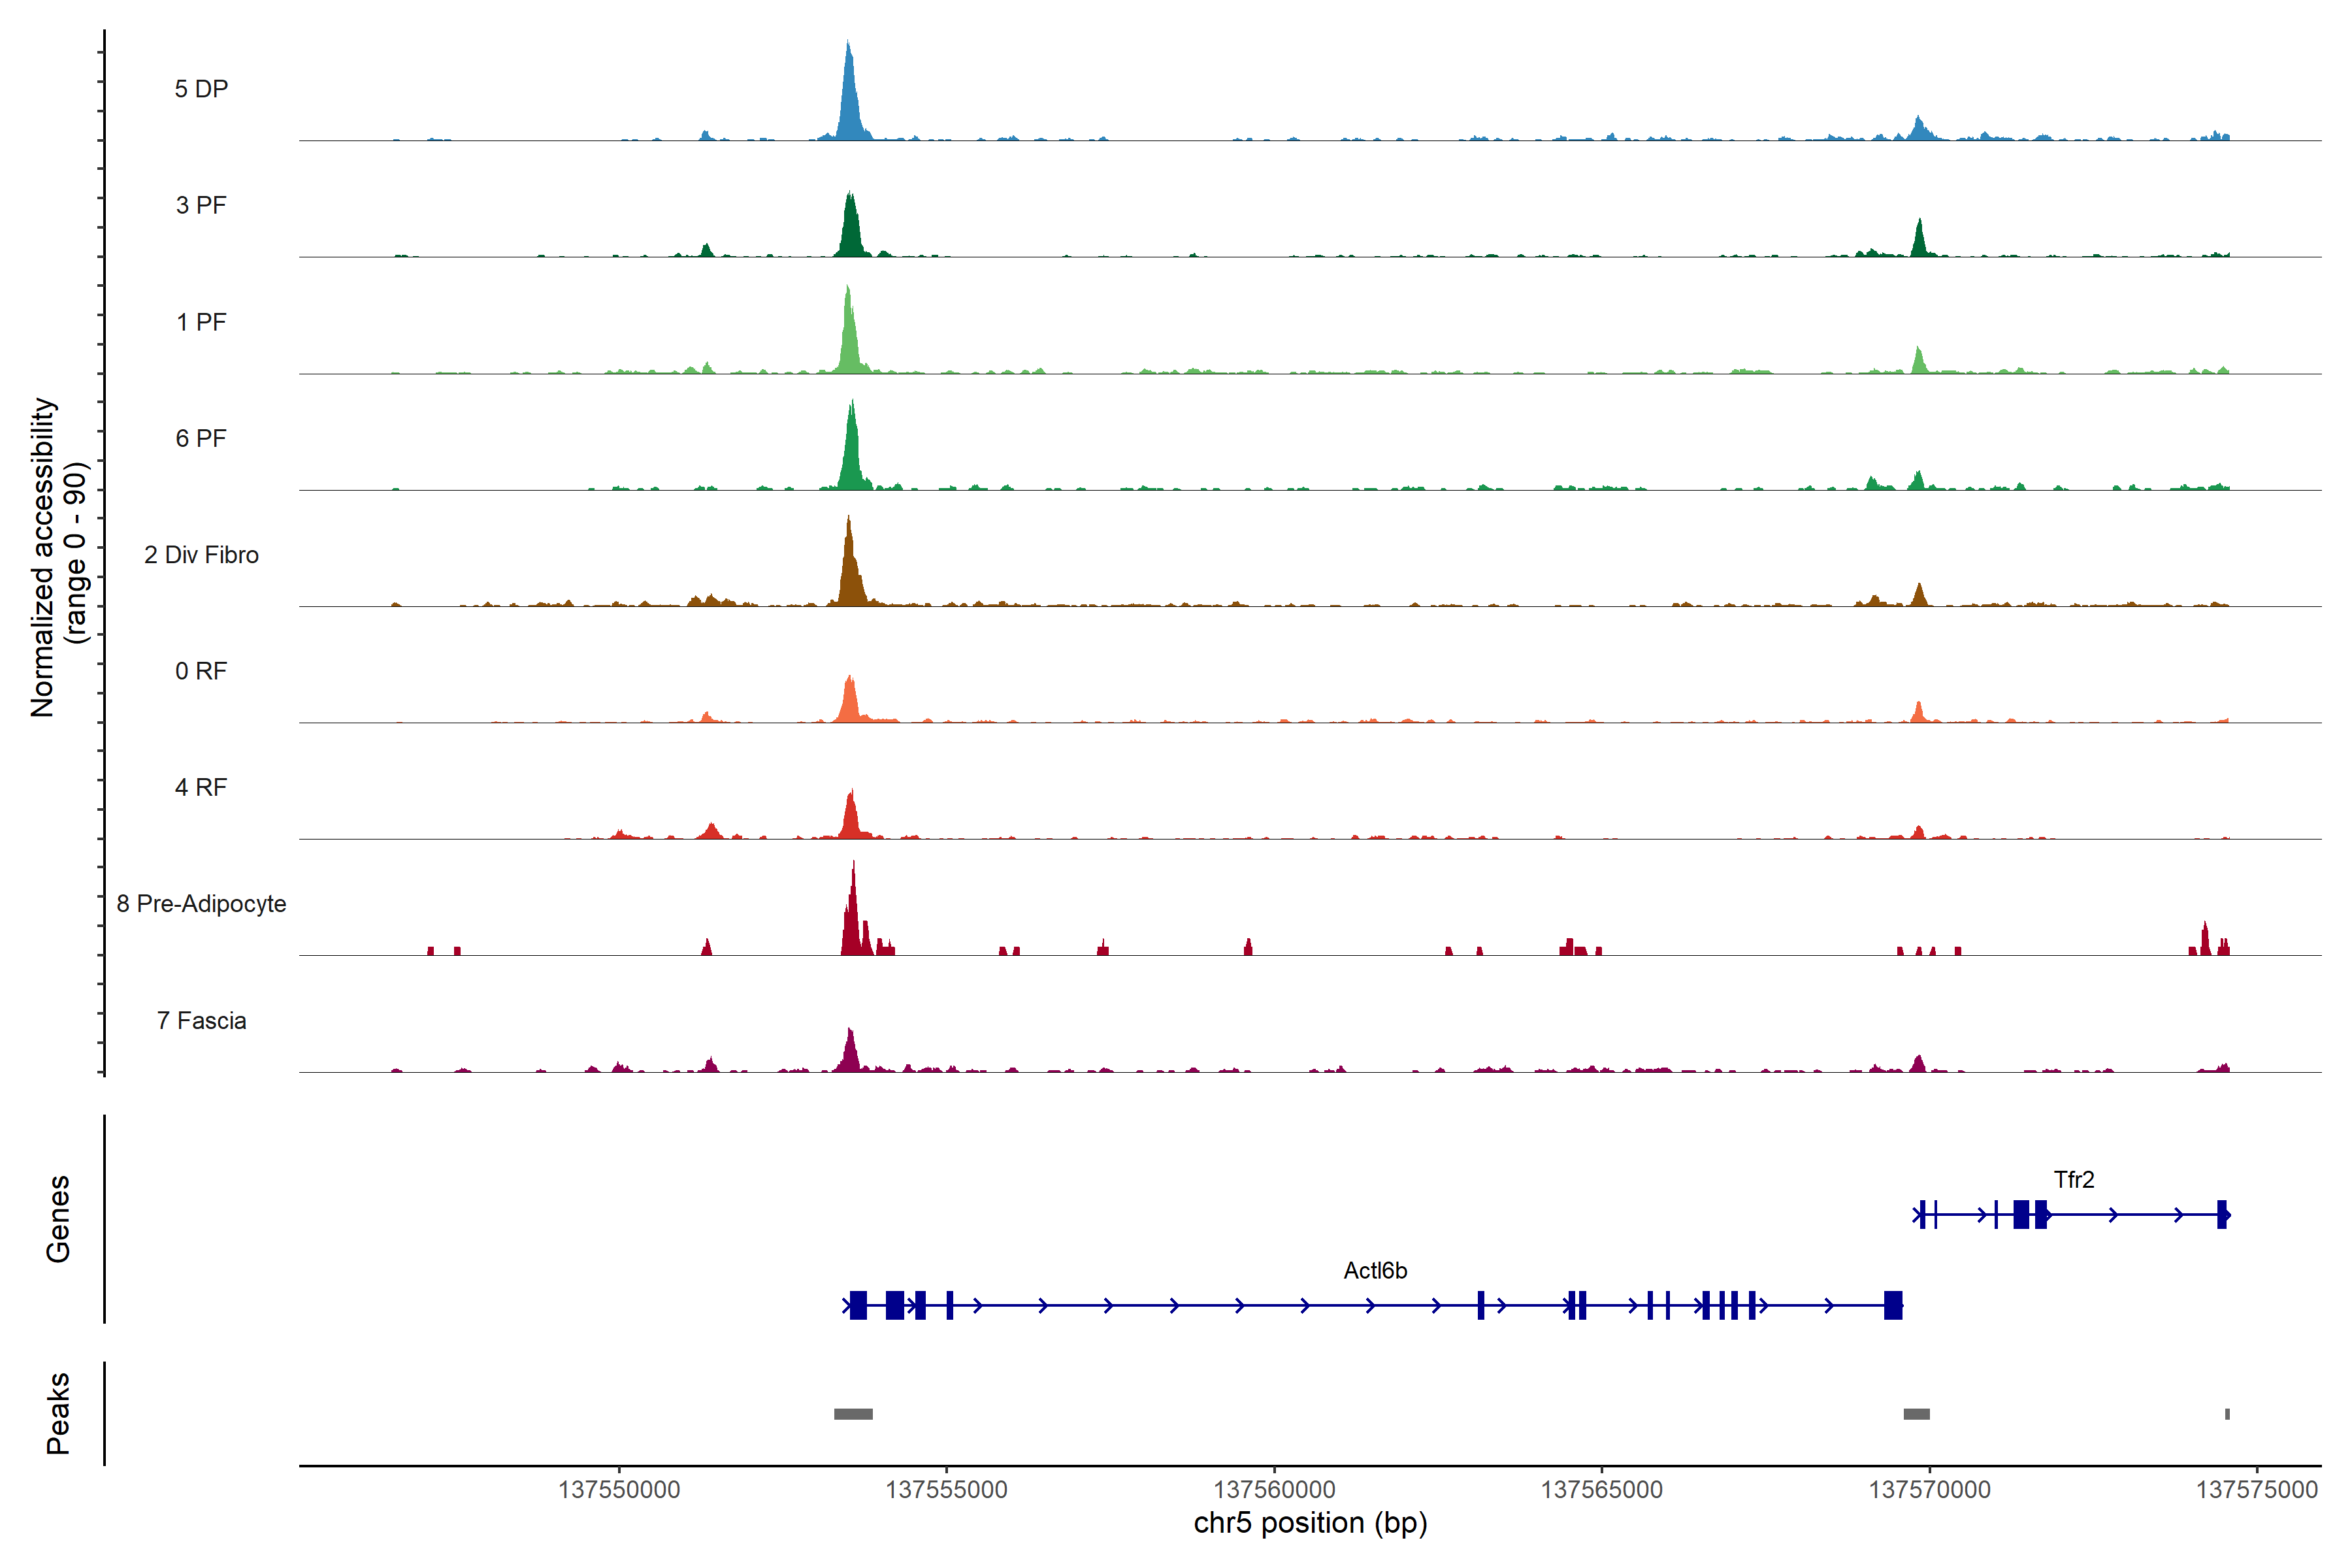Click the gray peak bar near 137570000

(1916, 1414)
